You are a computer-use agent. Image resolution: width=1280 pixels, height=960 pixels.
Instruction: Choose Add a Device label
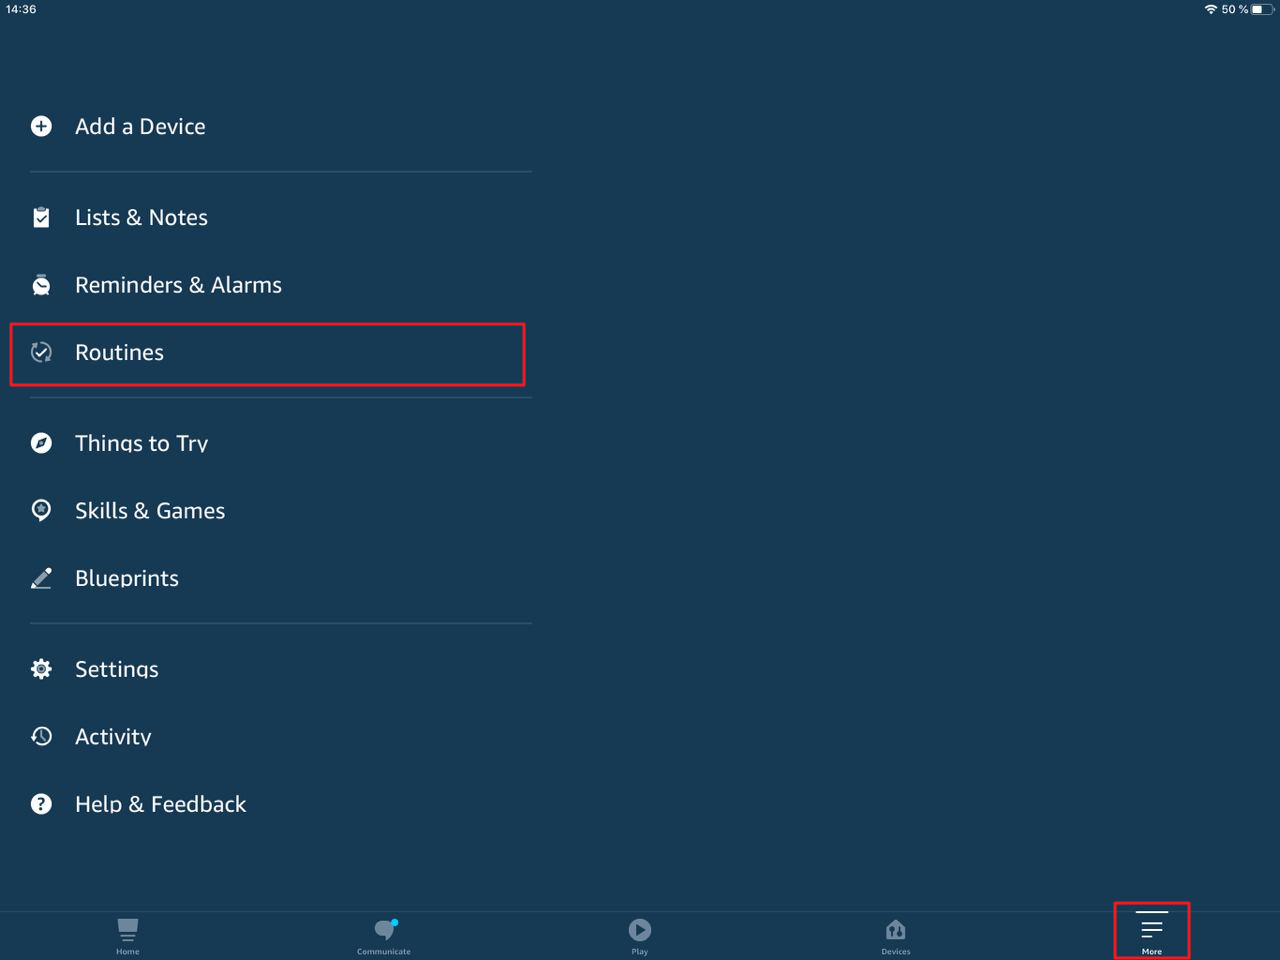pyautogui.click(x=140, y=127)
